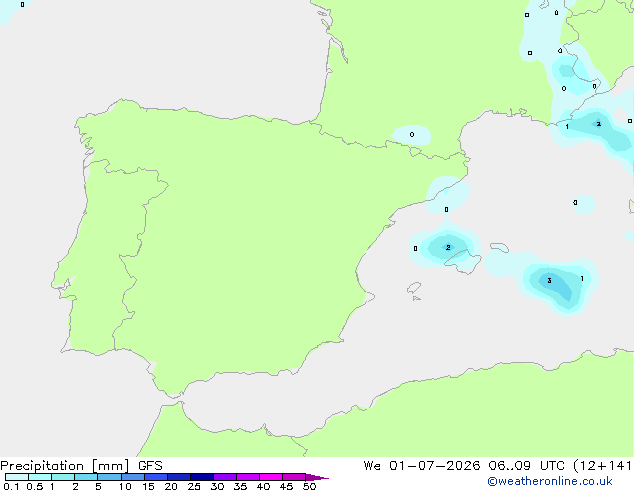The image size is (634, 490).
Task: Click the "(12+141" forecast offset text
Action: coord(602,466)
